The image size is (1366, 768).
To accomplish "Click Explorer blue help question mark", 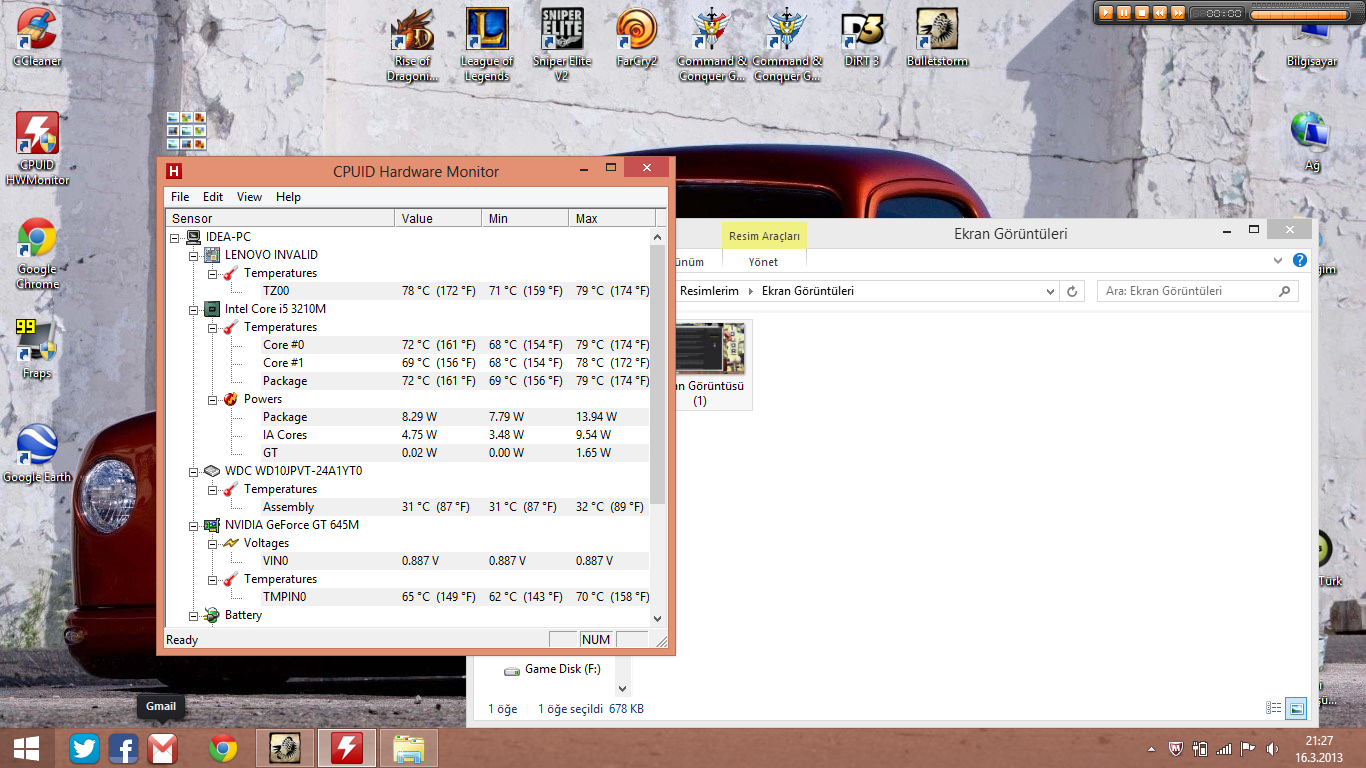I will click(x=1299, y=260).
